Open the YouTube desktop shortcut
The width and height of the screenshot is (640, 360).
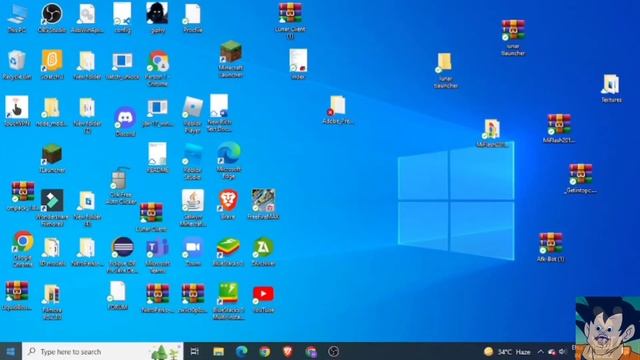coord(264,299)
